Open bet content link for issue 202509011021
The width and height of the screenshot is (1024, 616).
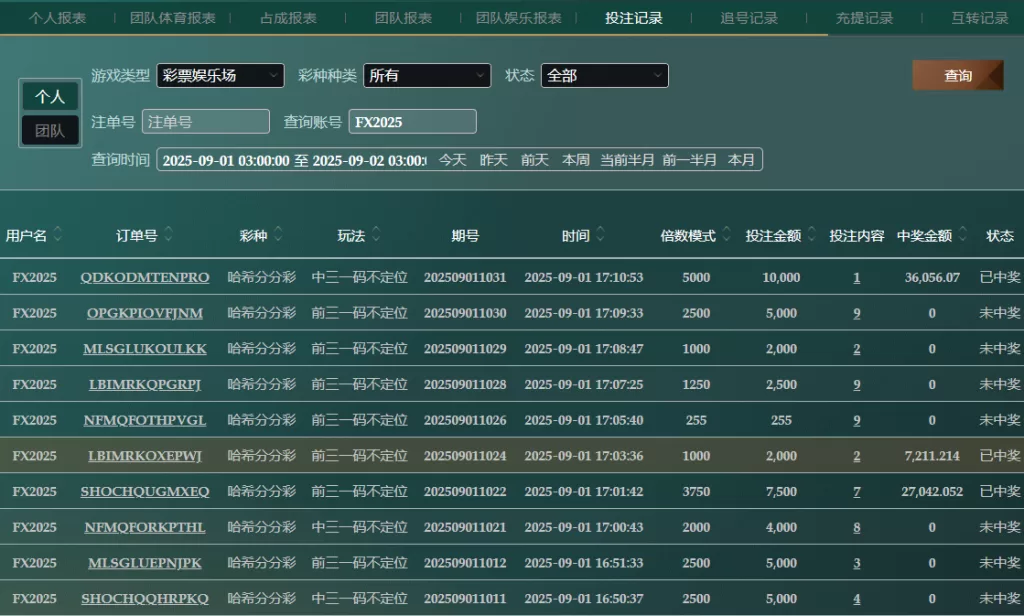[x=857, y=527]
